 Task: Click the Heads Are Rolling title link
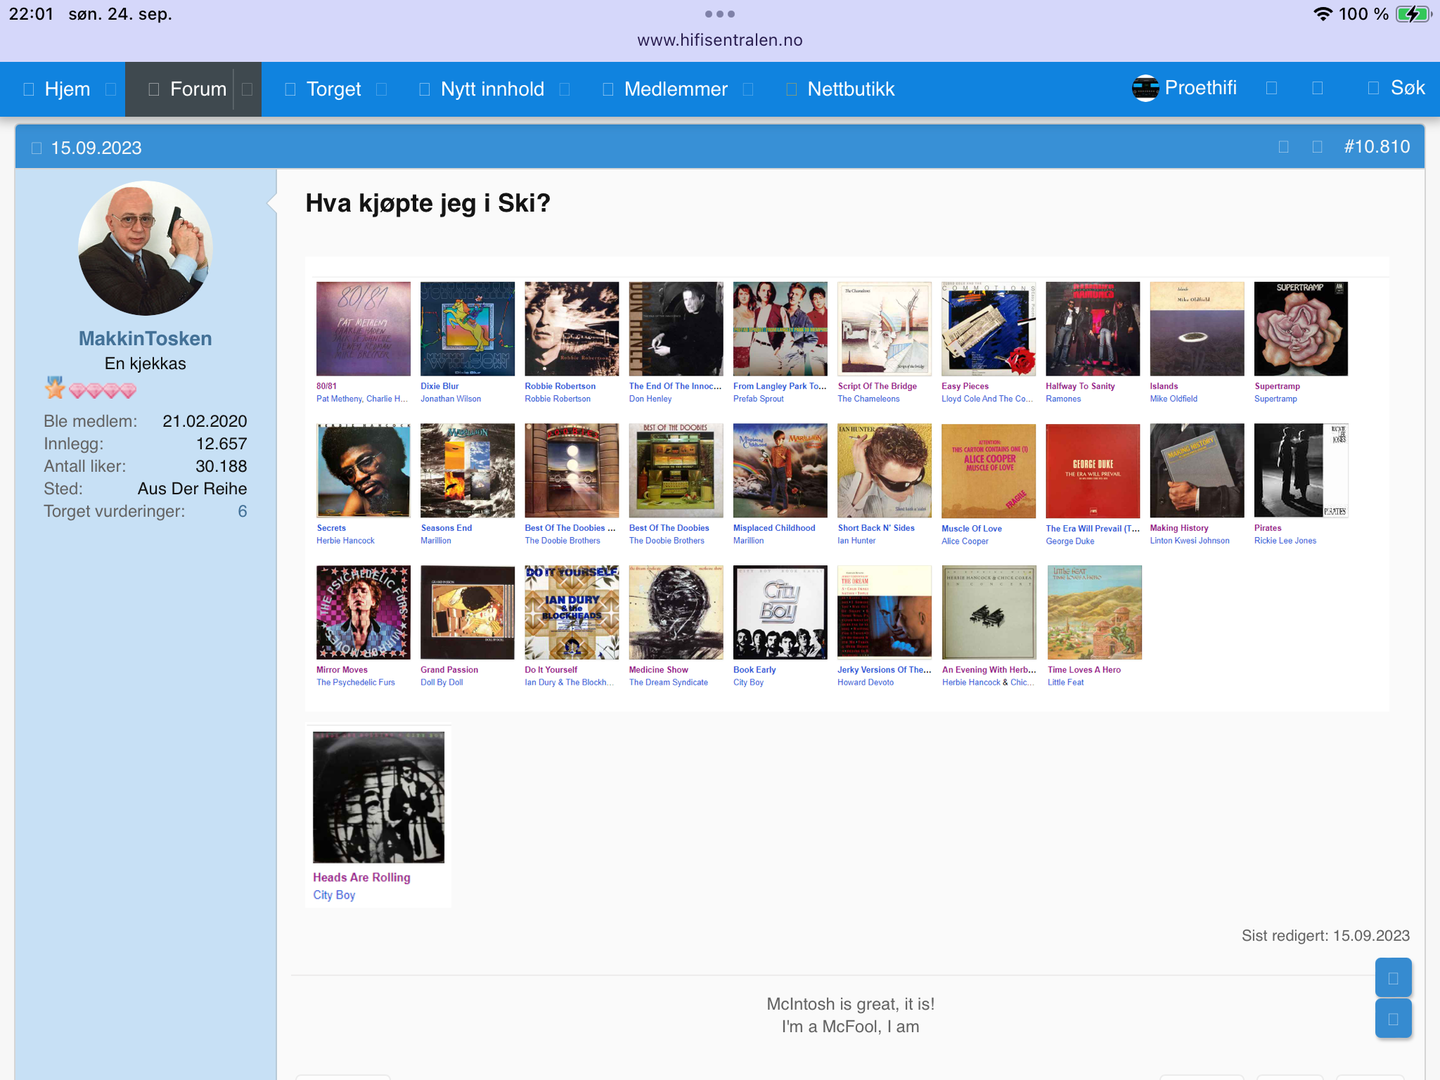click(362, 878)
